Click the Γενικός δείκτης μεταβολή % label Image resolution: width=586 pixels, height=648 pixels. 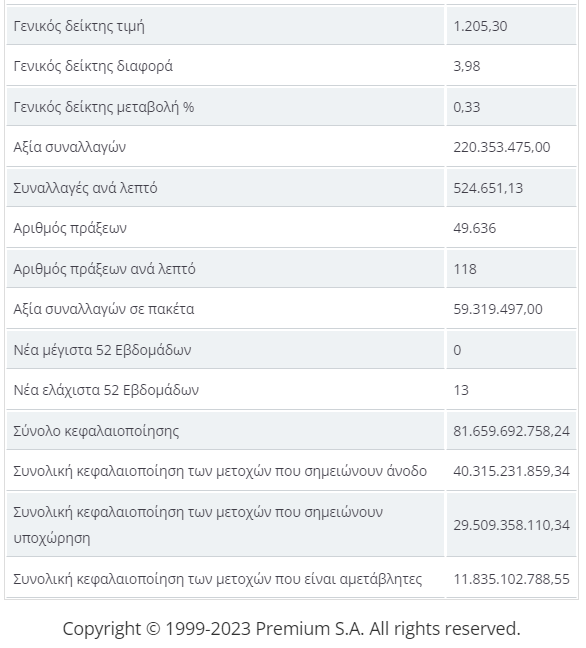point(104,107)
